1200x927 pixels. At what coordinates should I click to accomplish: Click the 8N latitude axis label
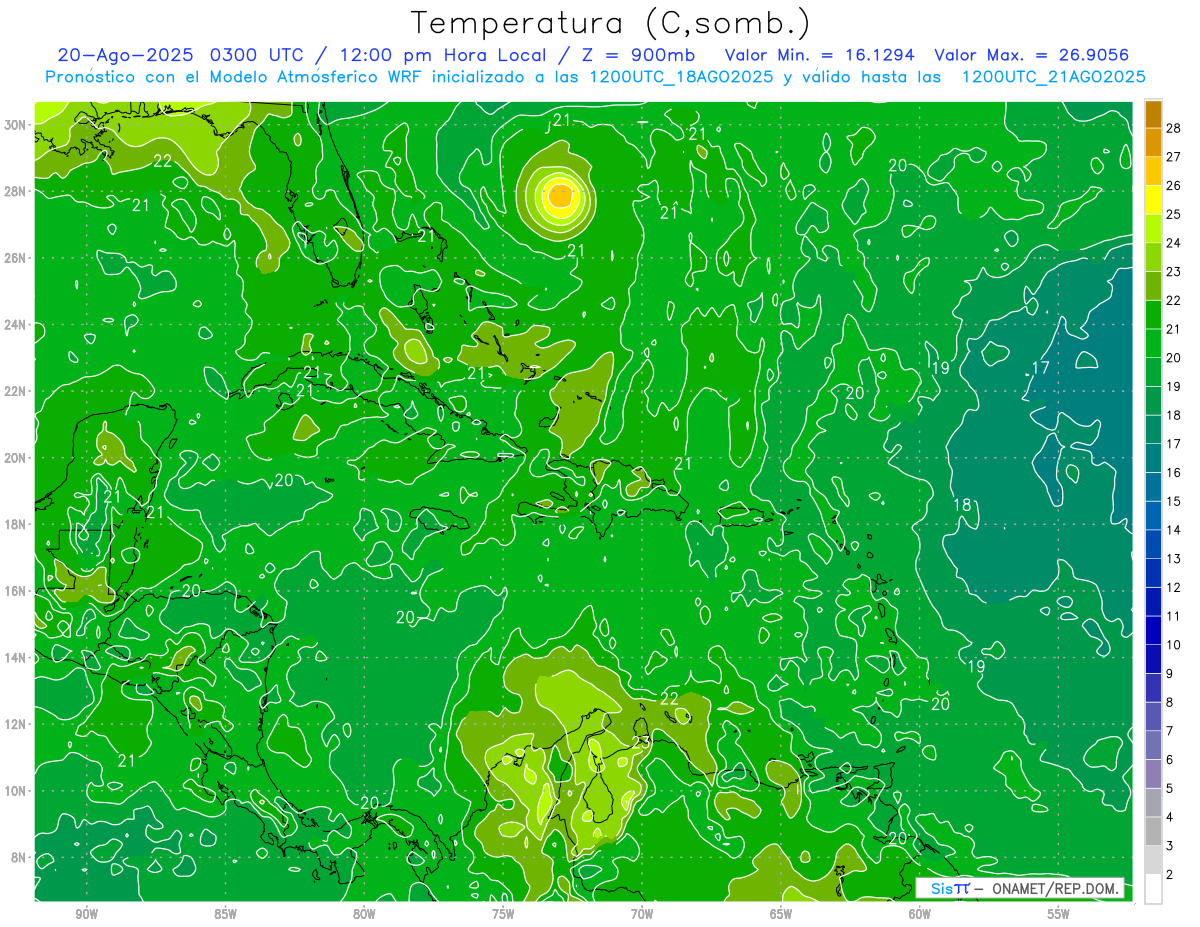[20, 858]
